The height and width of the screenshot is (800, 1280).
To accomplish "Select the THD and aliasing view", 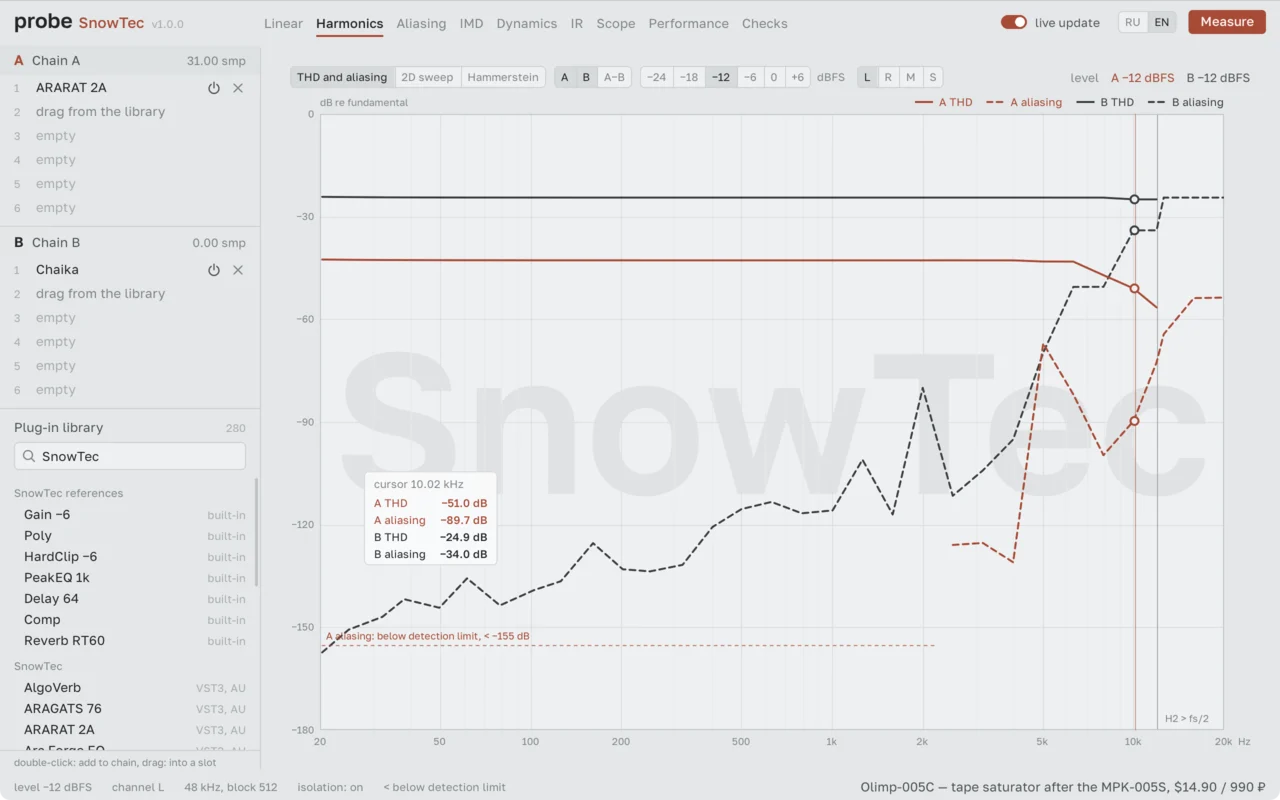I will [x=342, y=77].
